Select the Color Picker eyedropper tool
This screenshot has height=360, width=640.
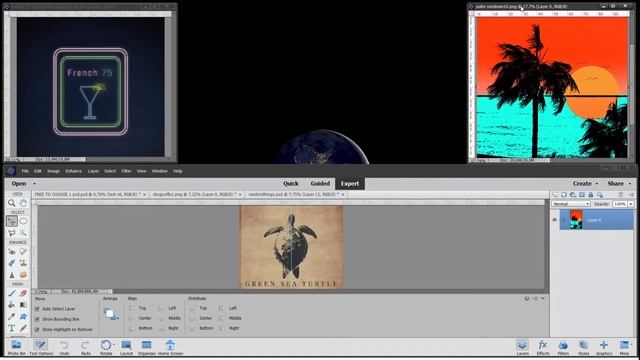(x=11, y=316)
